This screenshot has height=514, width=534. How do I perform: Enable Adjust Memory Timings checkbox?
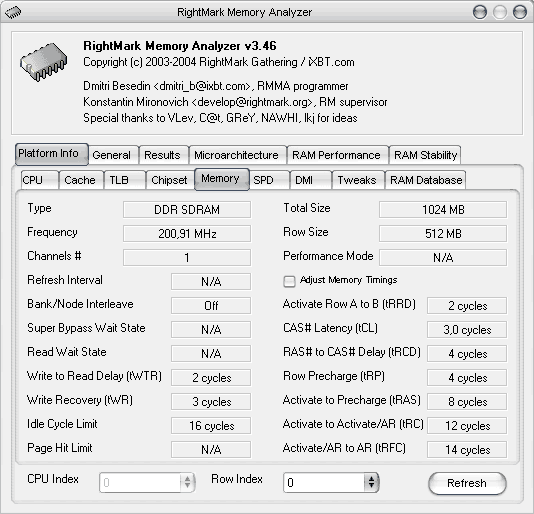[x=289, y=281]
